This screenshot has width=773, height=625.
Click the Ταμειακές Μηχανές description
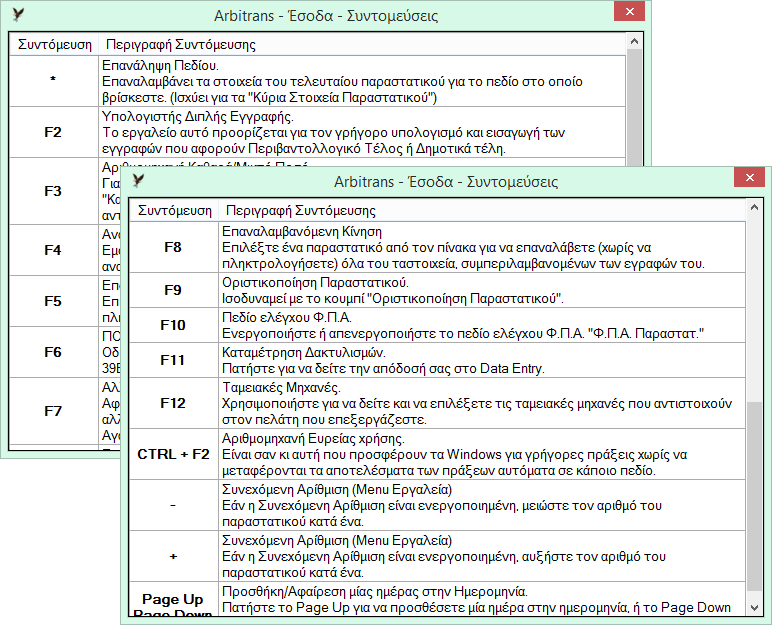[482, 403]
